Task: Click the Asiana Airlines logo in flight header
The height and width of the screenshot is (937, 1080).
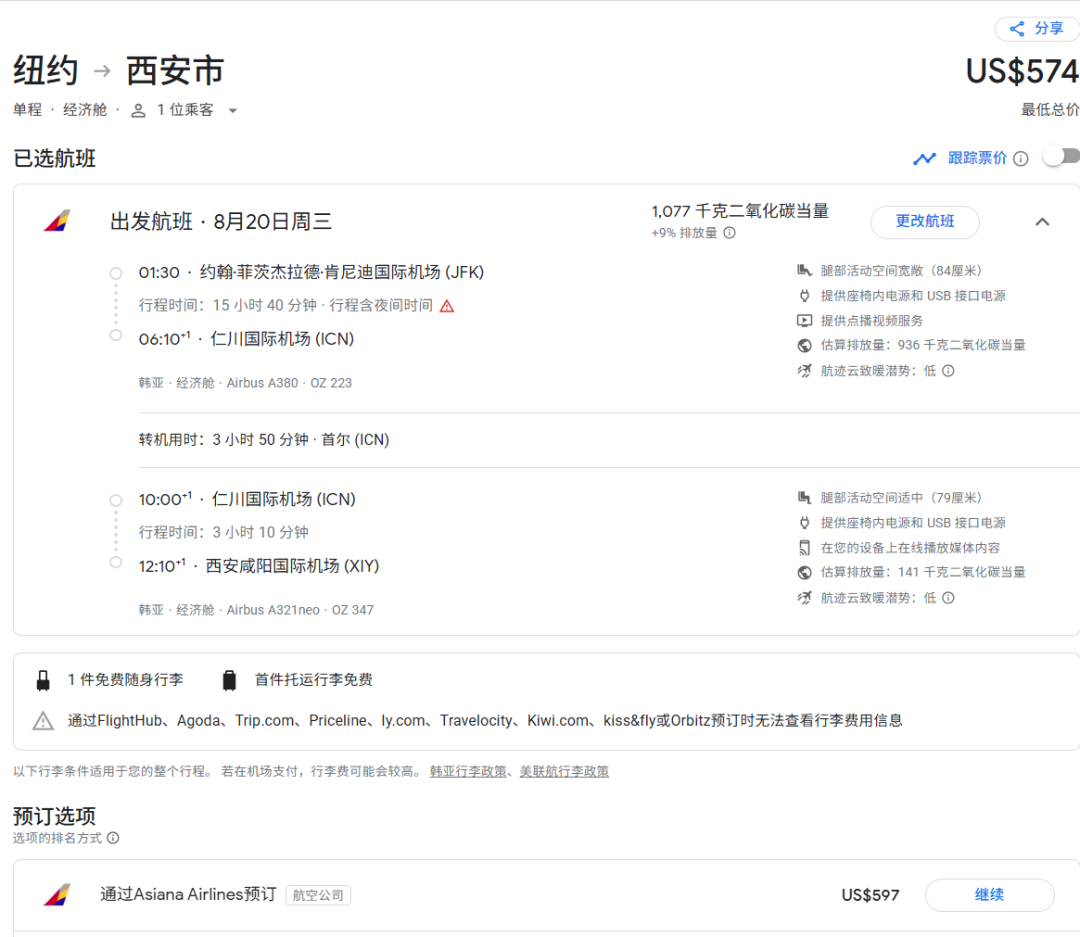Action: tap(57, 221)
